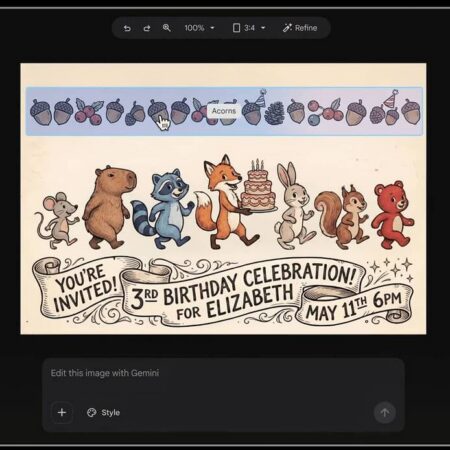Click the undo arrow icon
The height and width of the screenshot is (450, 450).
point(127,28)
